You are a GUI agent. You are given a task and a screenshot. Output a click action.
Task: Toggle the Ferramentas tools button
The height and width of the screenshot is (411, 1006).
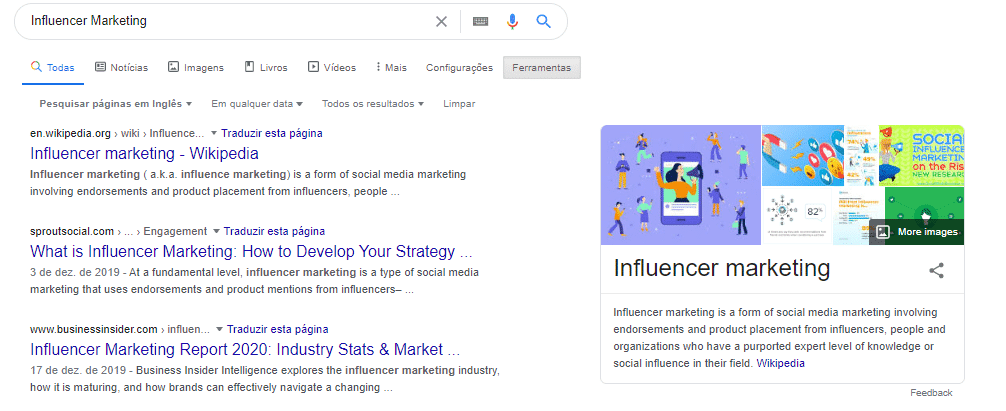541,68
